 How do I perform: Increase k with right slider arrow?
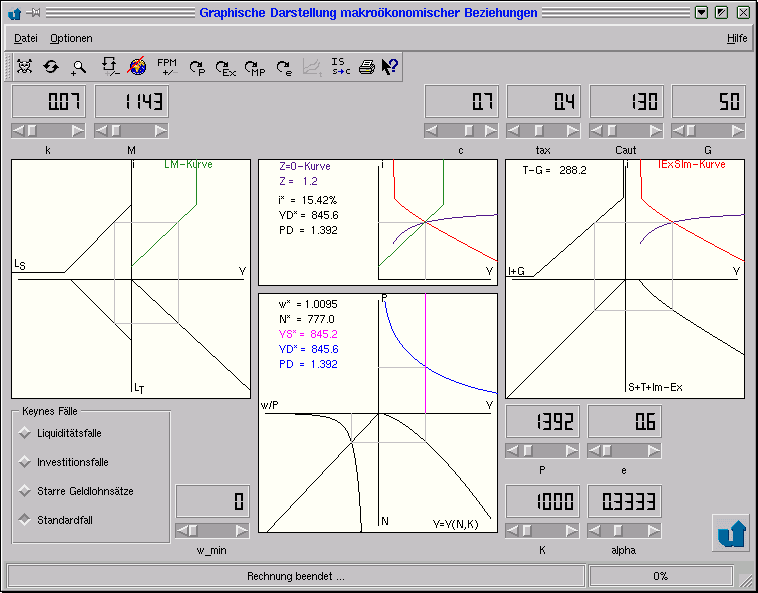point(78,130)
